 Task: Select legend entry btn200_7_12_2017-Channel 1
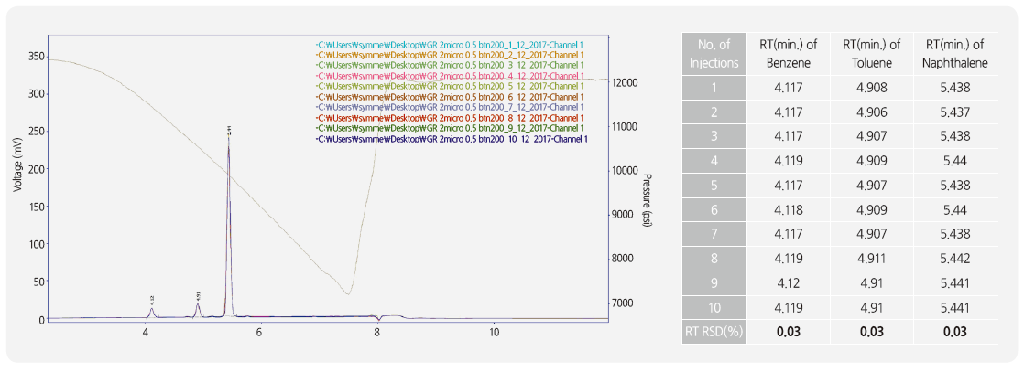tap(449, 107)
